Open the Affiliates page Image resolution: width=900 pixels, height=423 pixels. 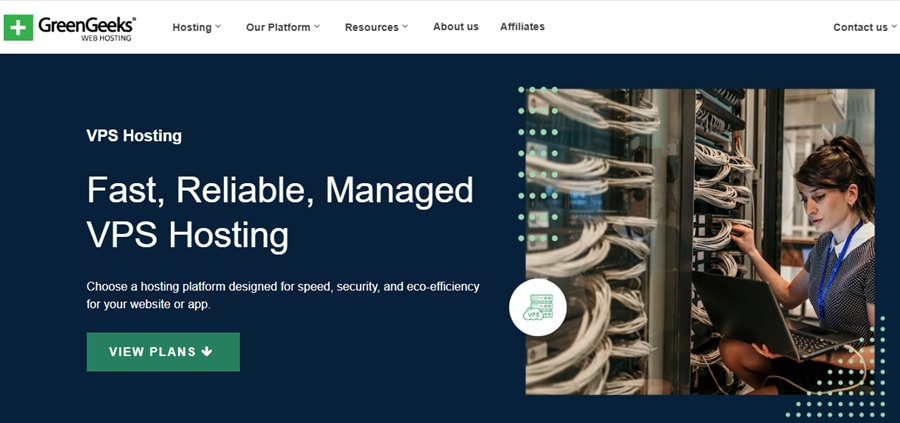coord(522,26)
